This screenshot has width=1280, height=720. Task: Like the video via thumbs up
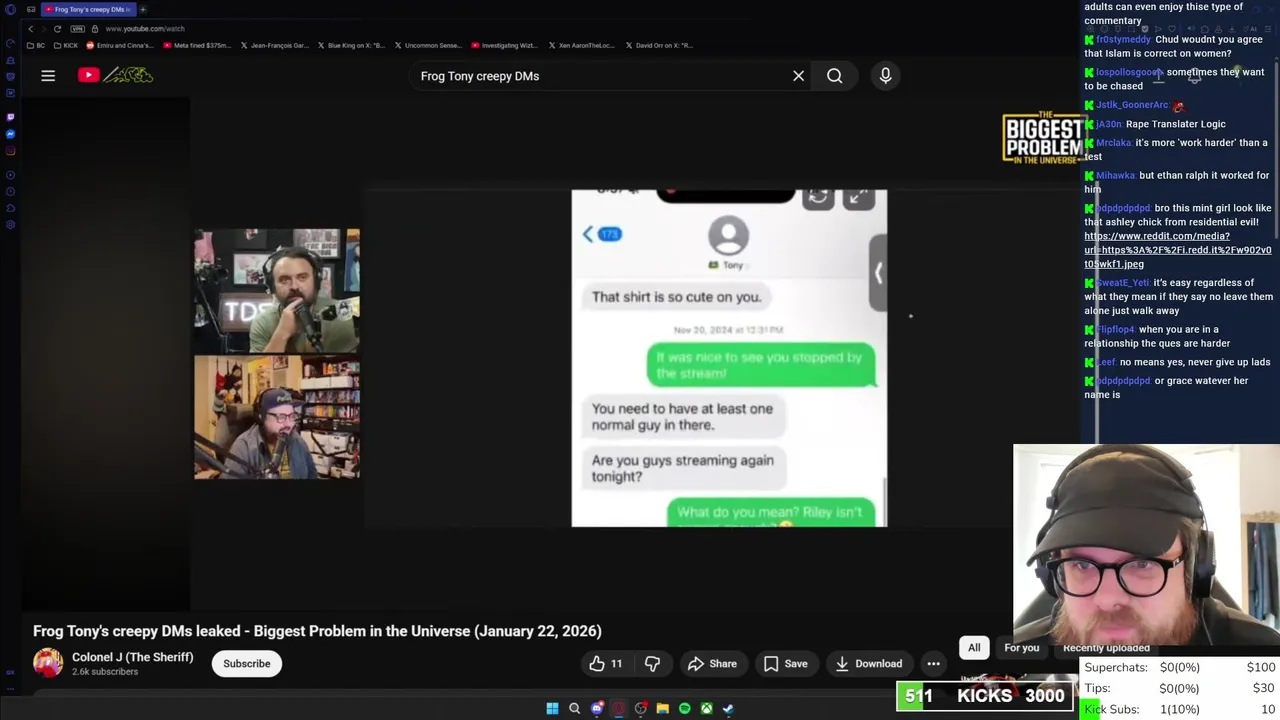pyautogui.click(x=606, y=663)
